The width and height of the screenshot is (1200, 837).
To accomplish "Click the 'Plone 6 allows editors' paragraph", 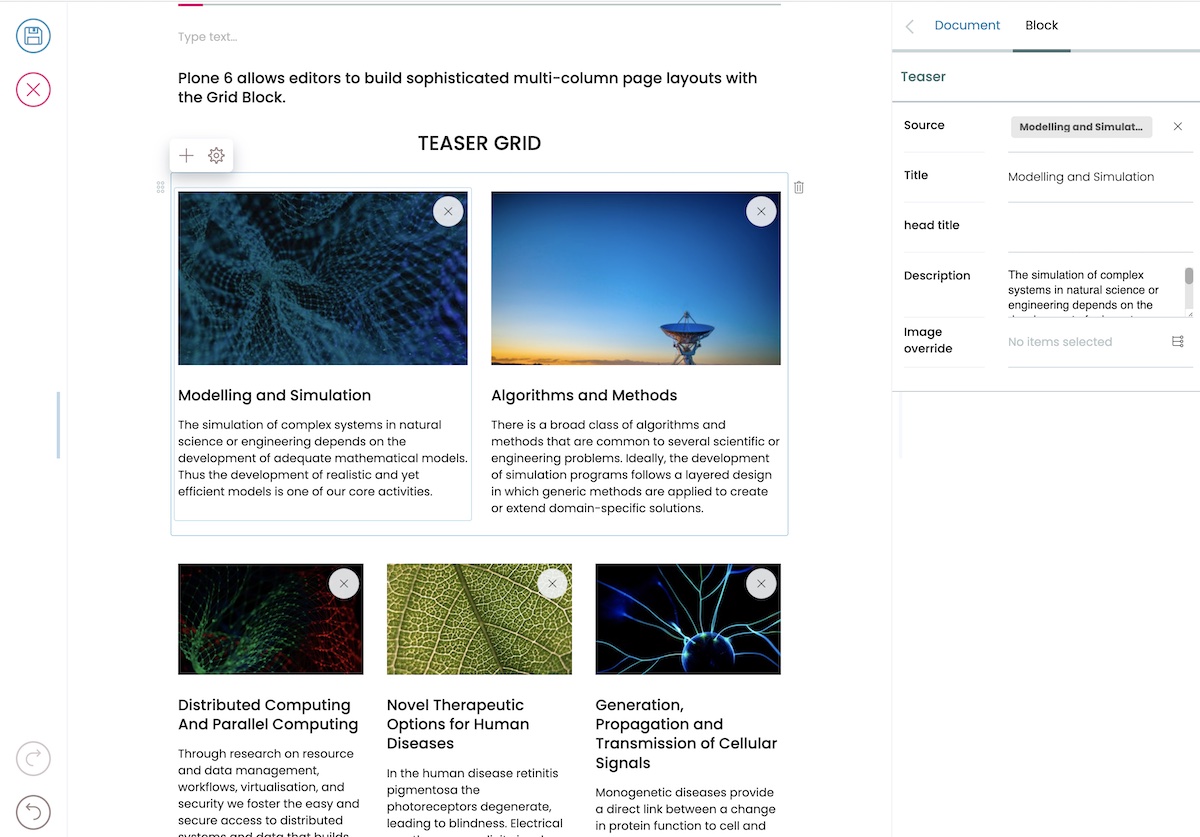I will [467, 87].
